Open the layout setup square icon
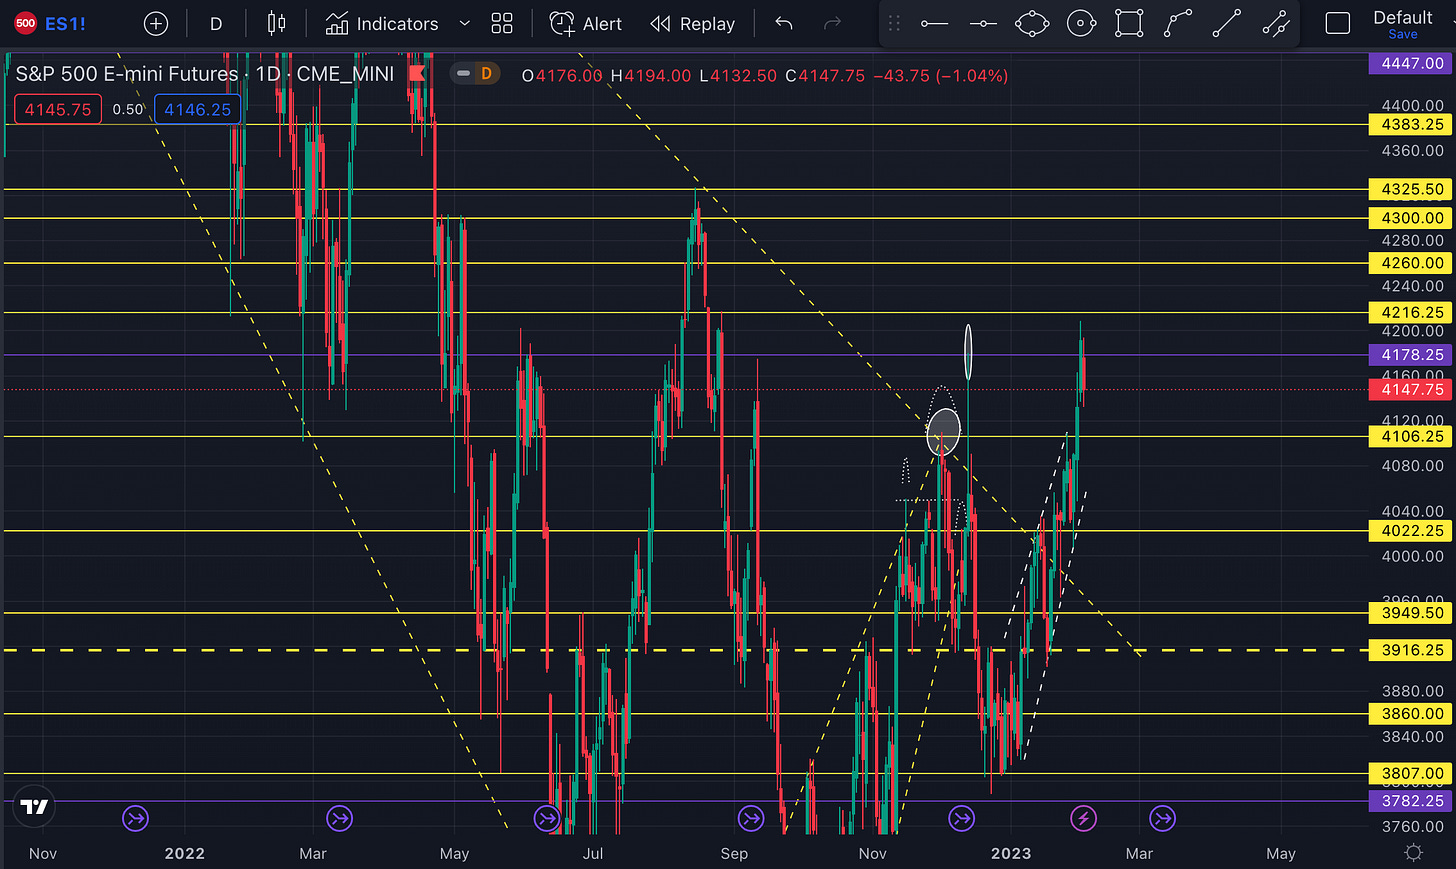This screenshot has width=1456, height=869. click(x=1338, y=23)
